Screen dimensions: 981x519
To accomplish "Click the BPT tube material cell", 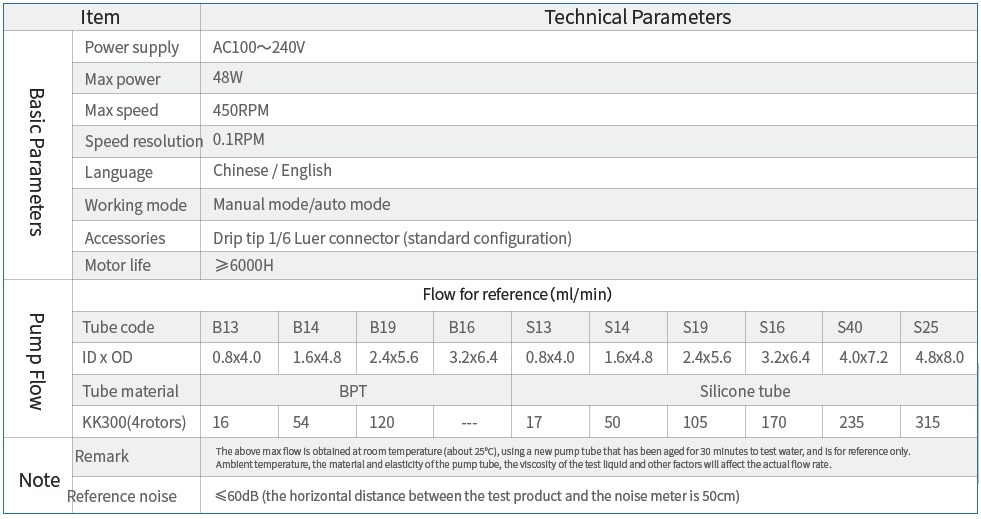I will tap(355, 391).
